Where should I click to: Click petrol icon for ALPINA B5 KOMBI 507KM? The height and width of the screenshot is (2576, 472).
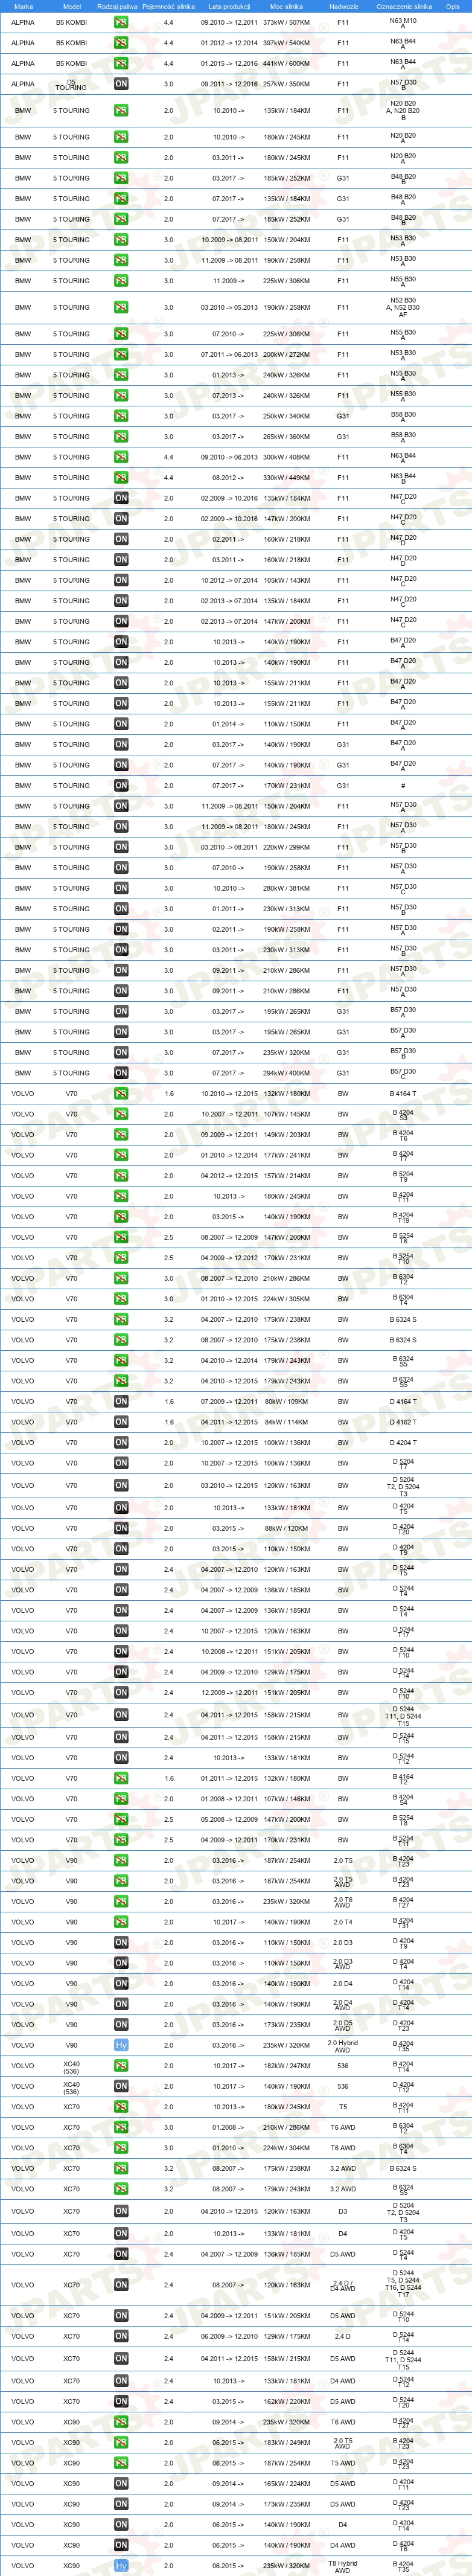coord(121,22)
